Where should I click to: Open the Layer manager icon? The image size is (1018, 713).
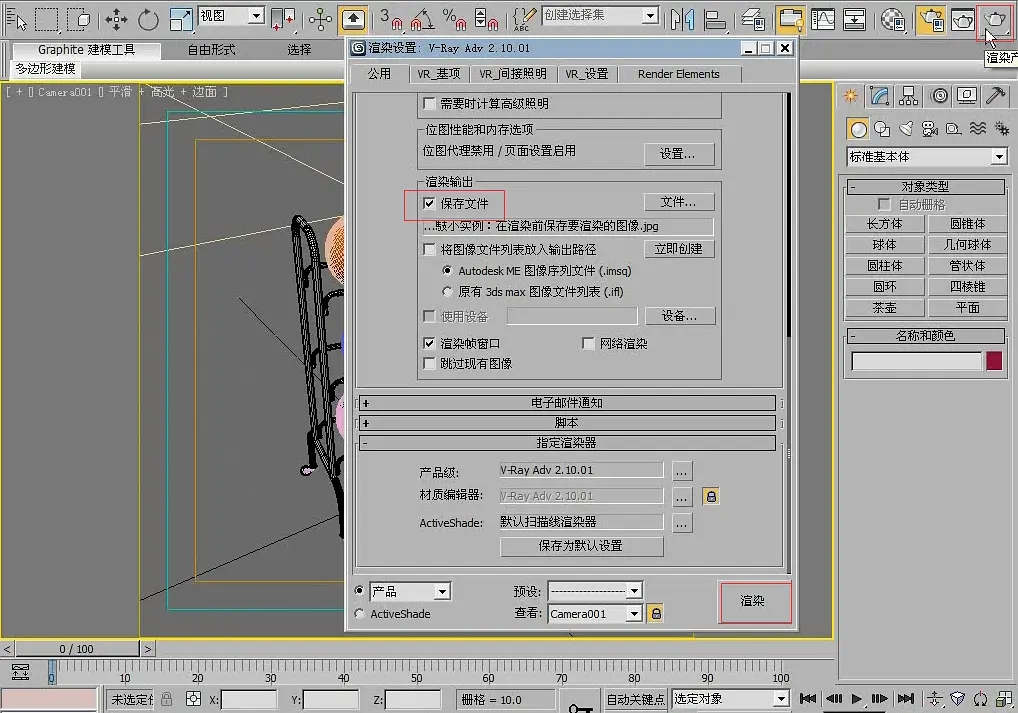coord(753,19)
